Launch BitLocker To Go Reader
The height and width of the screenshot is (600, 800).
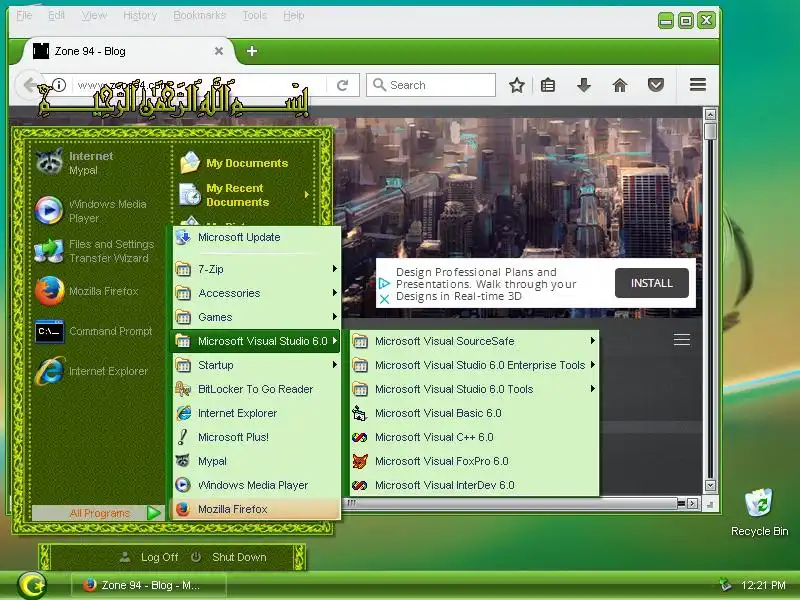point(256,389)
